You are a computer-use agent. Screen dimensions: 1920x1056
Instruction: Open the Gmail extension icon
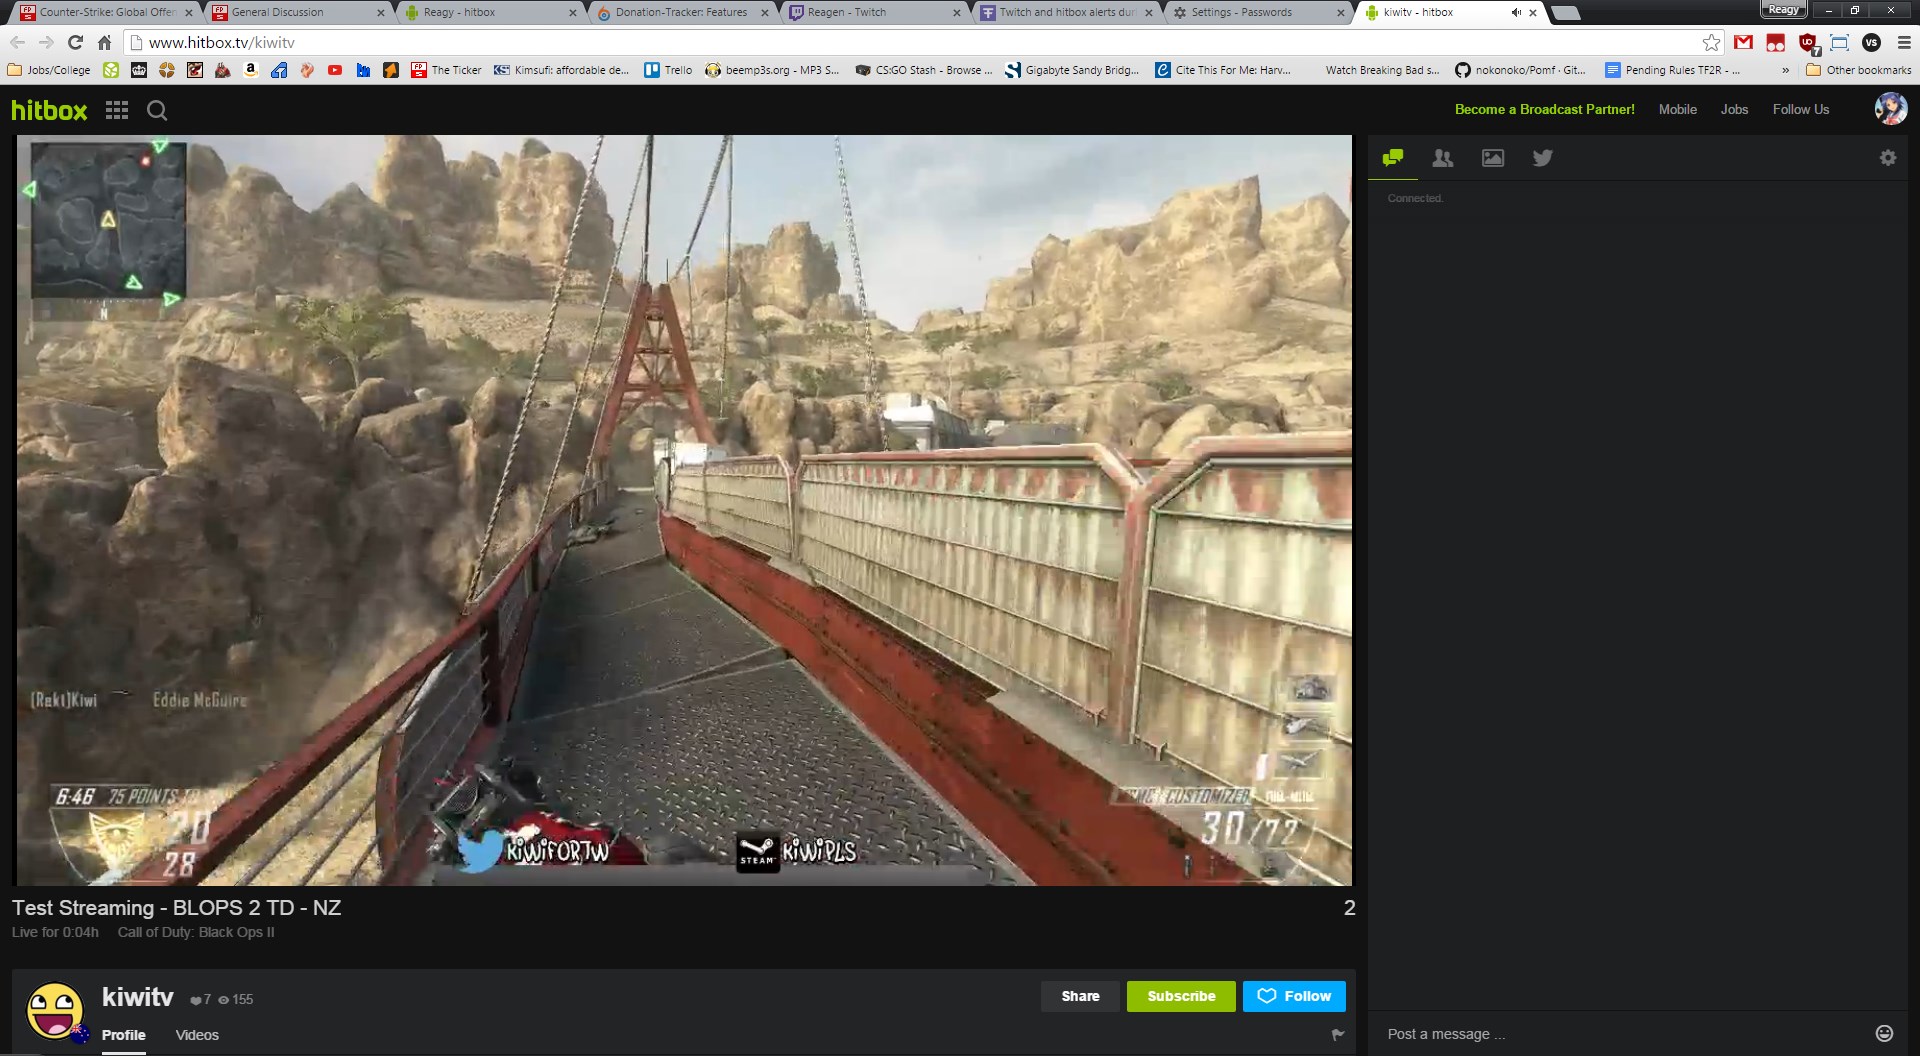point(1743,42)
